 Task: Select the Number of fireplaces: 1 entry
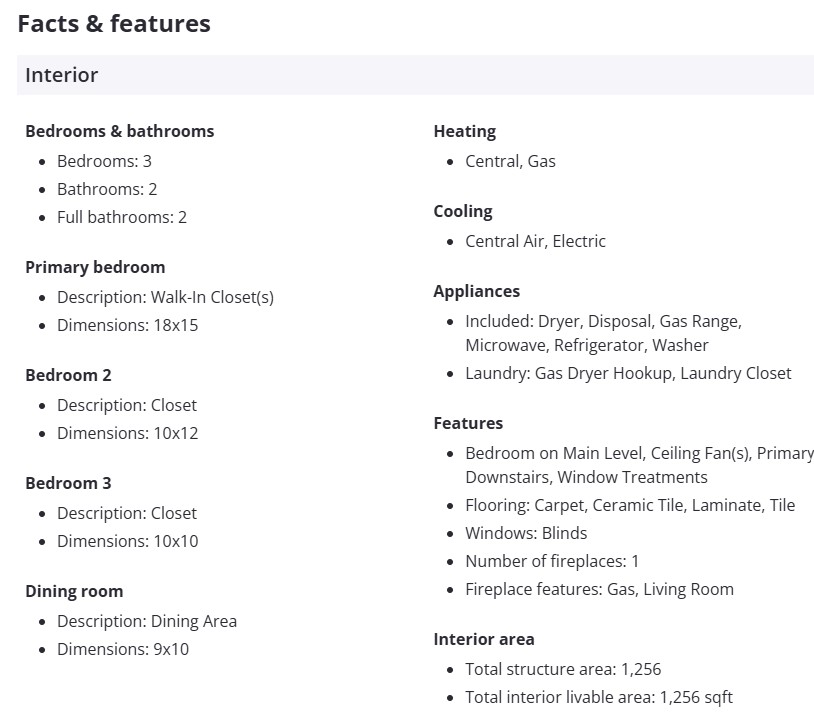(x=552, y=561)
